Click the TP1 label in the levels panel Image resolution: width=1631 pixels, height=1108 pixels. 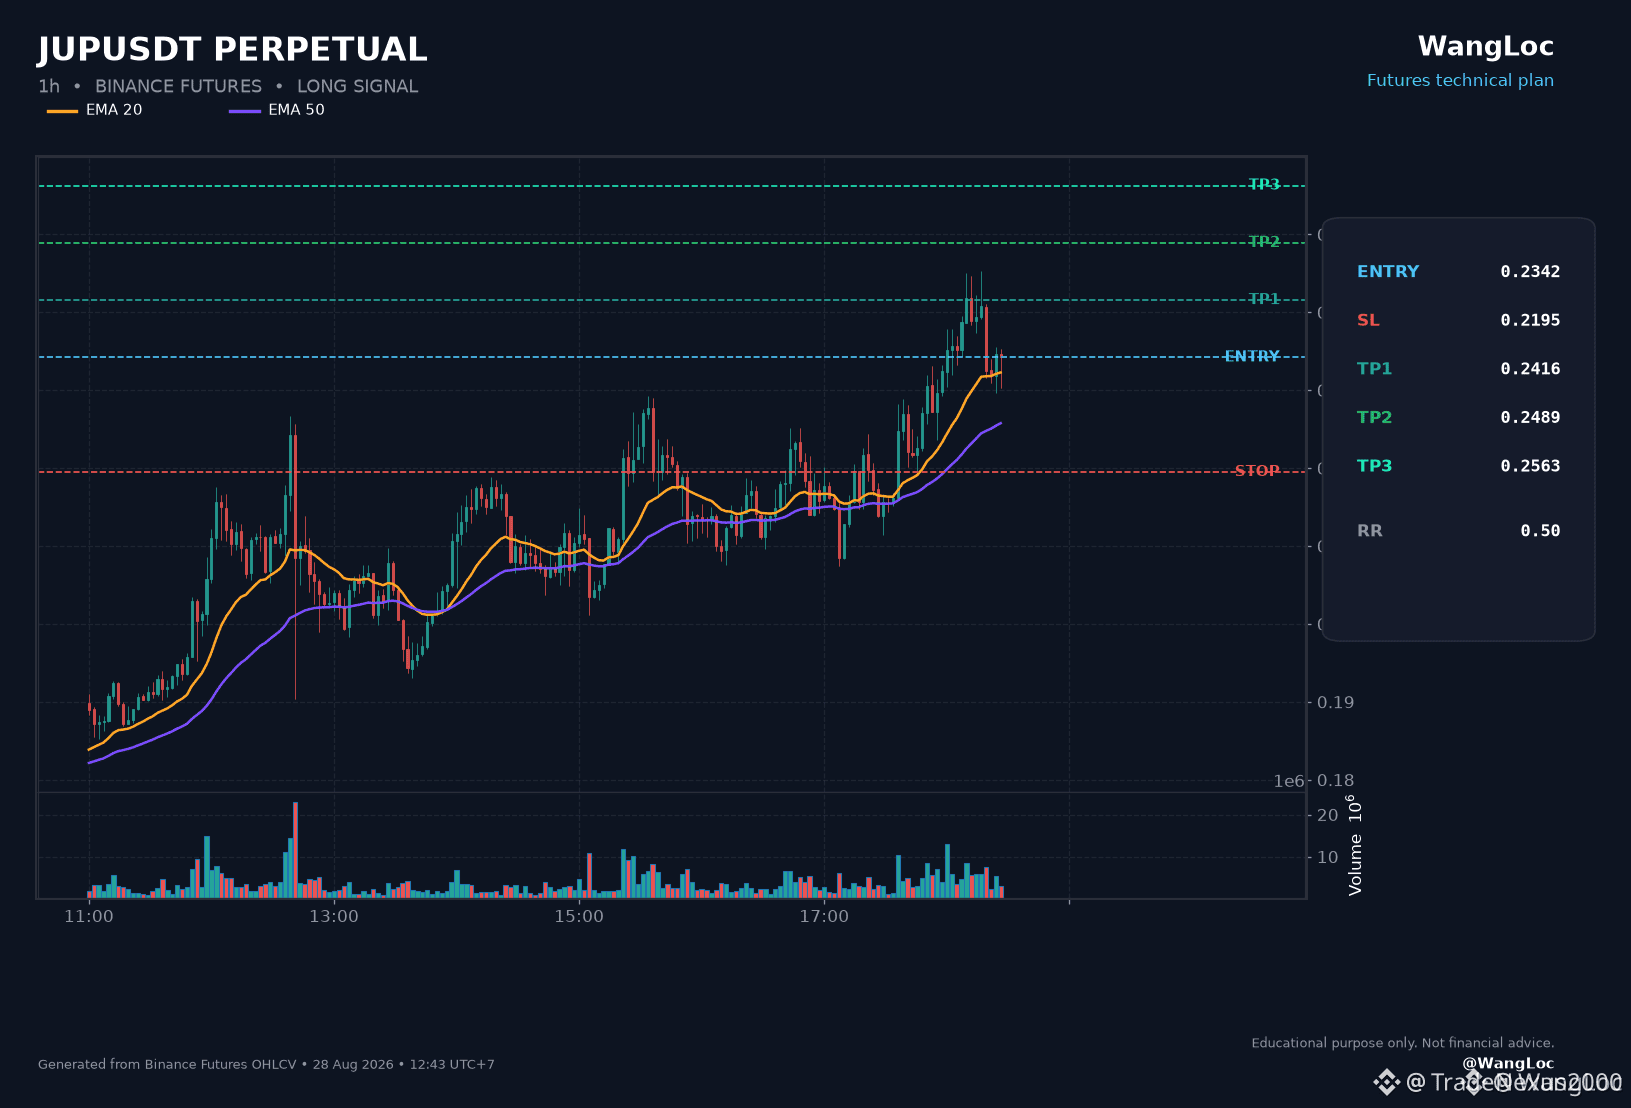coord(1374,368)
